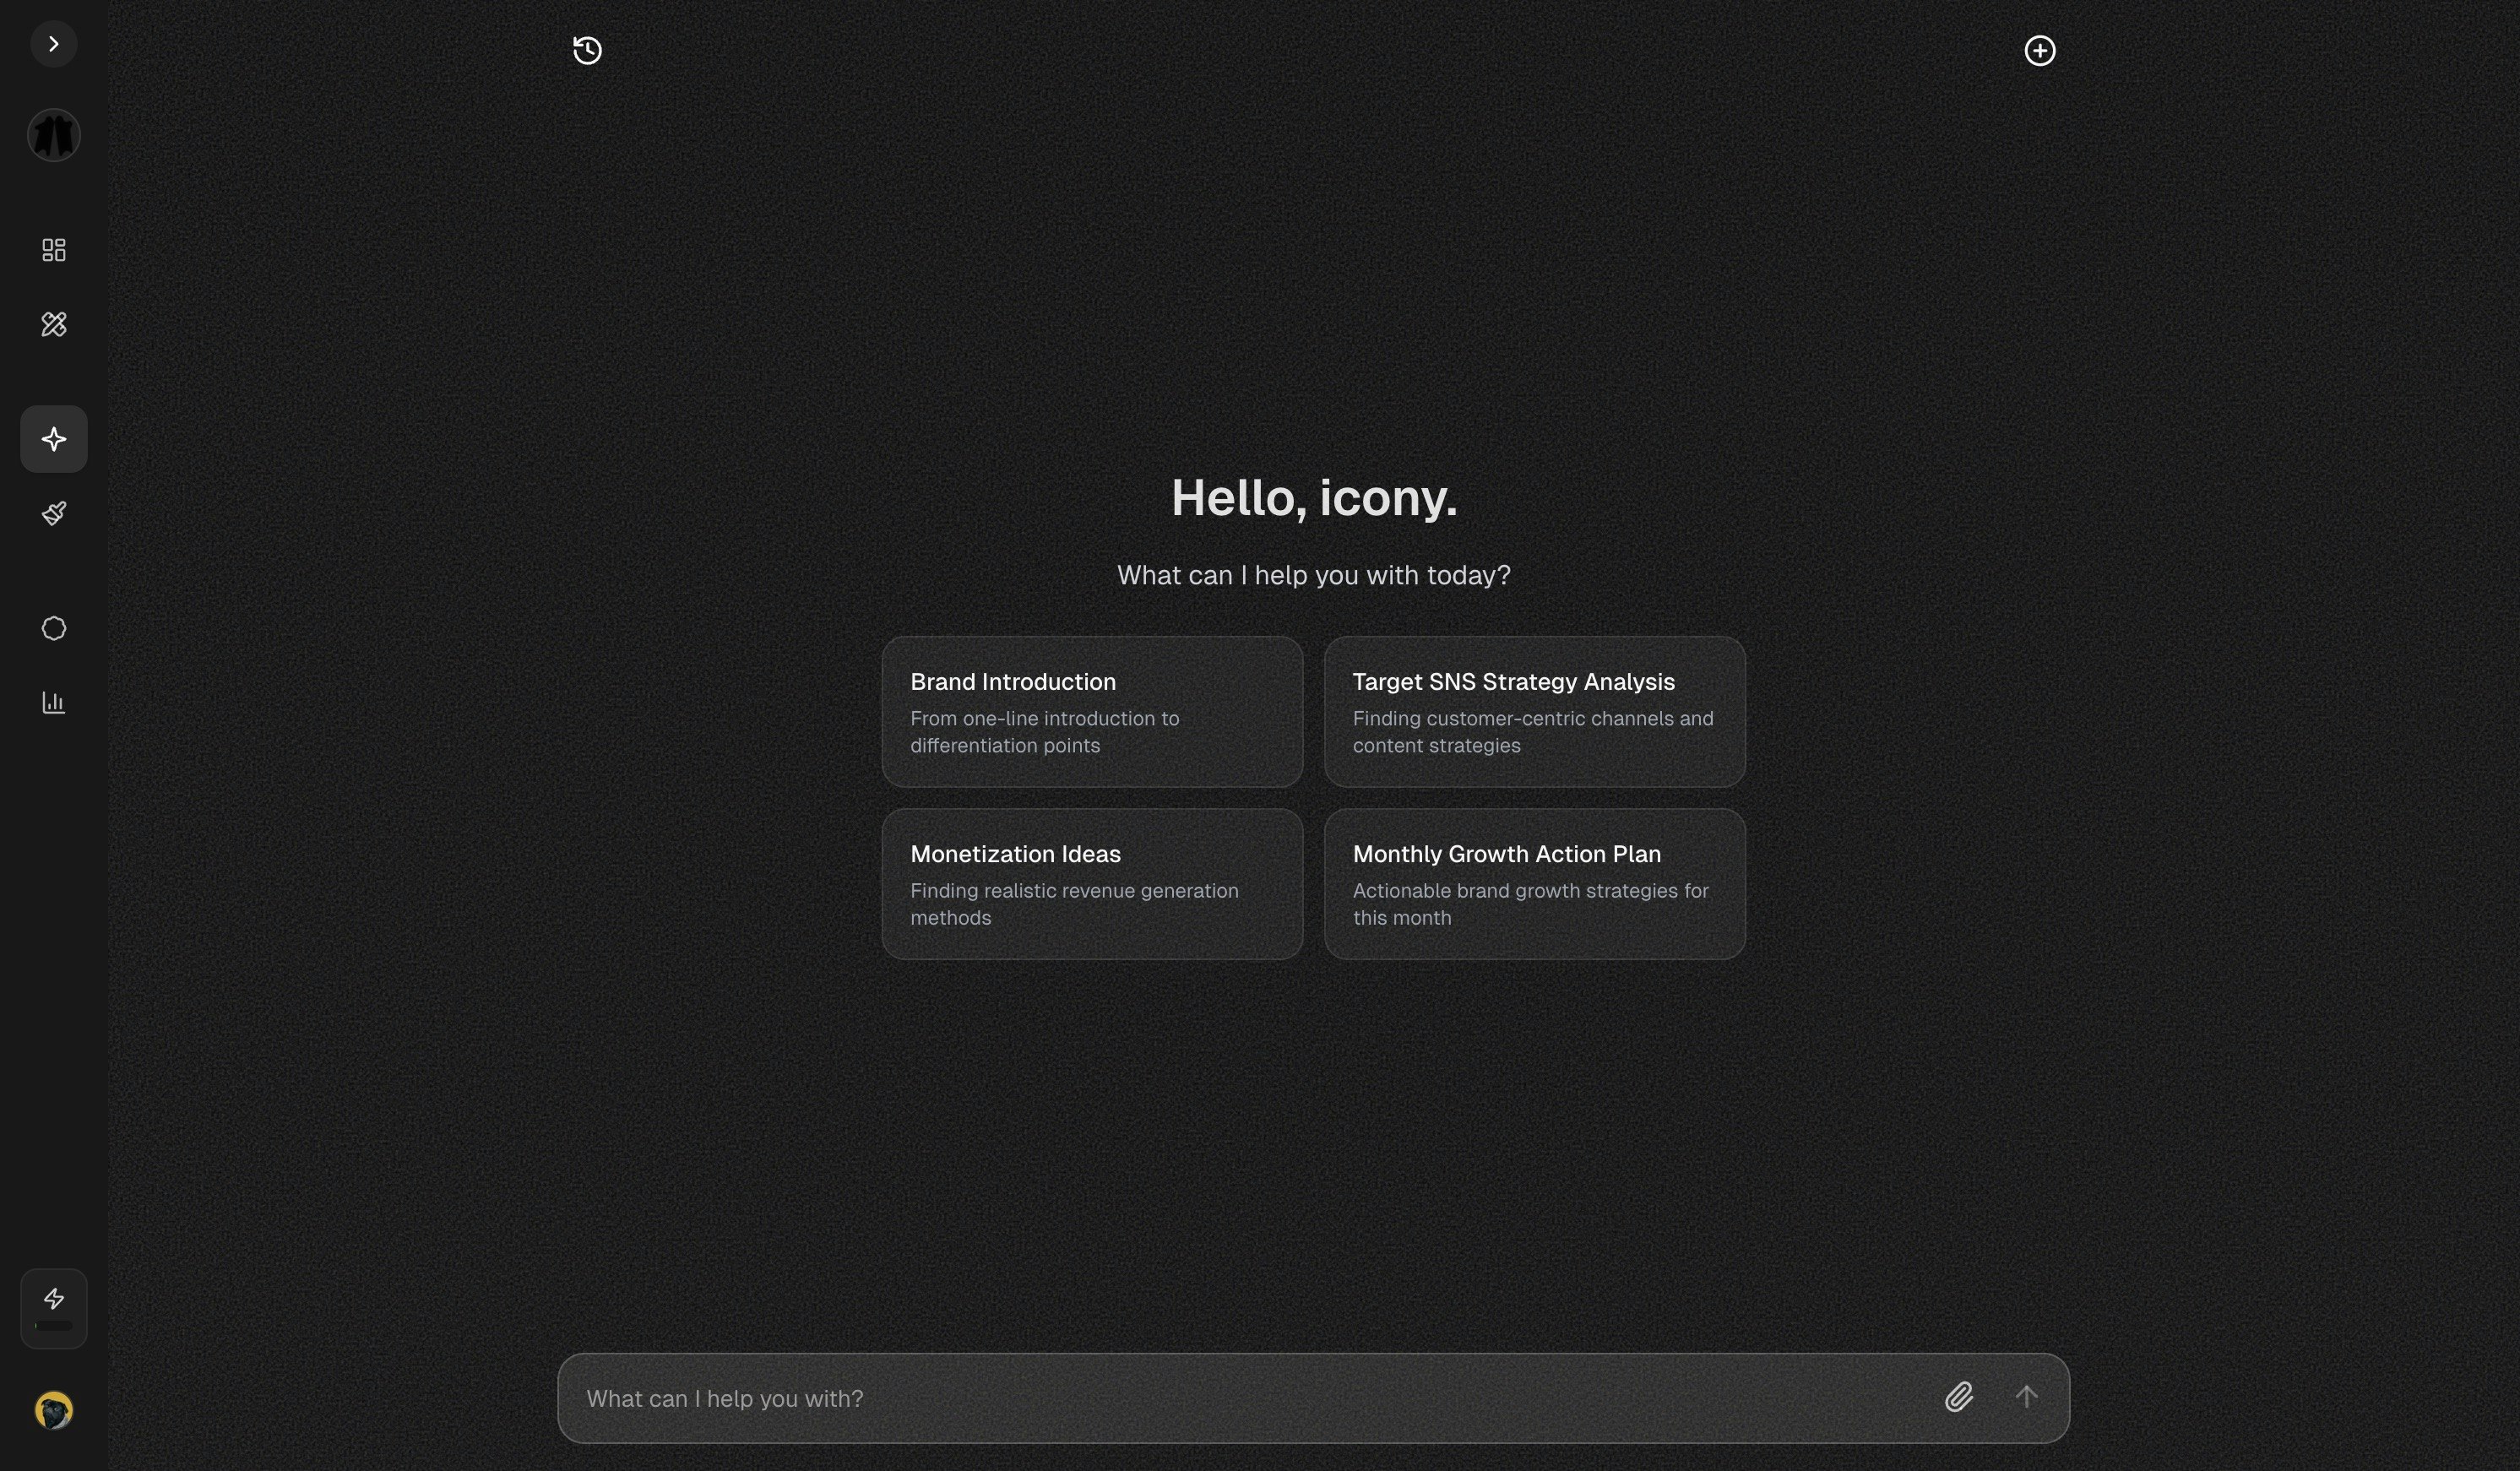
Task: Open the chat history icon at top
Action: pyautogui.click(x=586, y=50)
